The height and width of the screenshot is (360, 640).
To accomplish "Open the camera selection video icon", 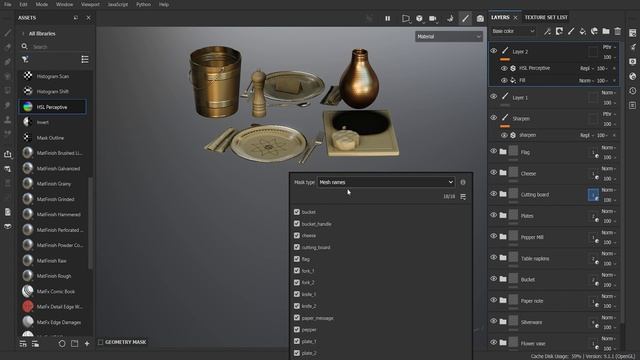I will pos(433,18).
